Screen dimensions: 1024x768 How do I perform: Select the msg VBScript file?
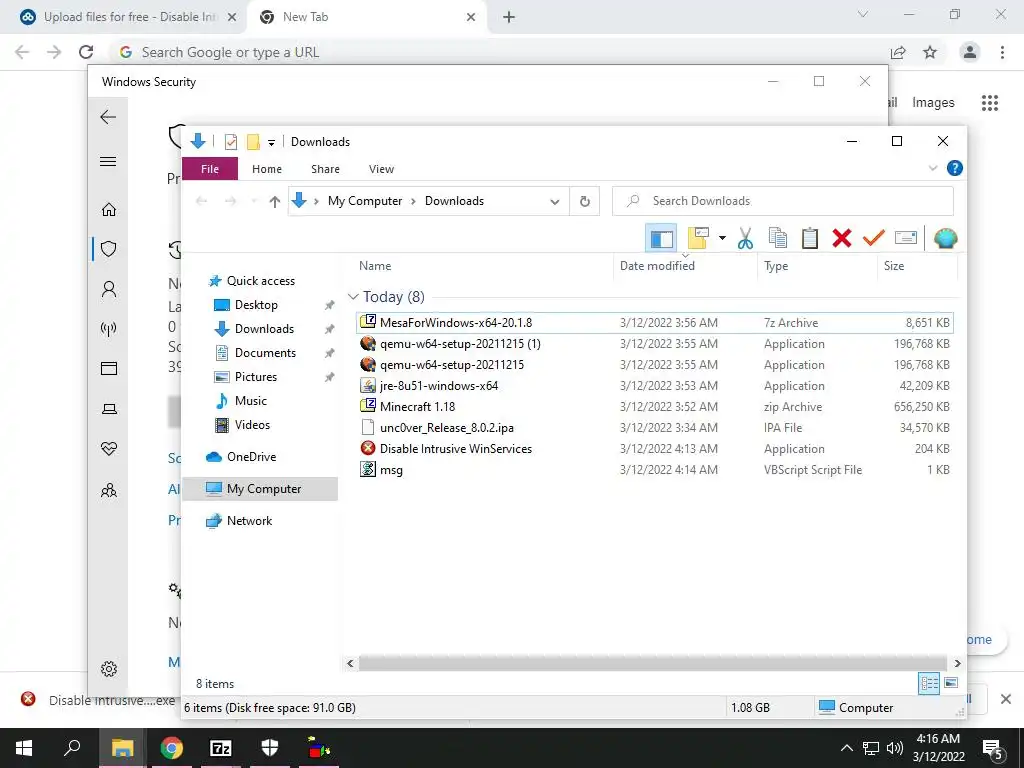pos(655,470)
